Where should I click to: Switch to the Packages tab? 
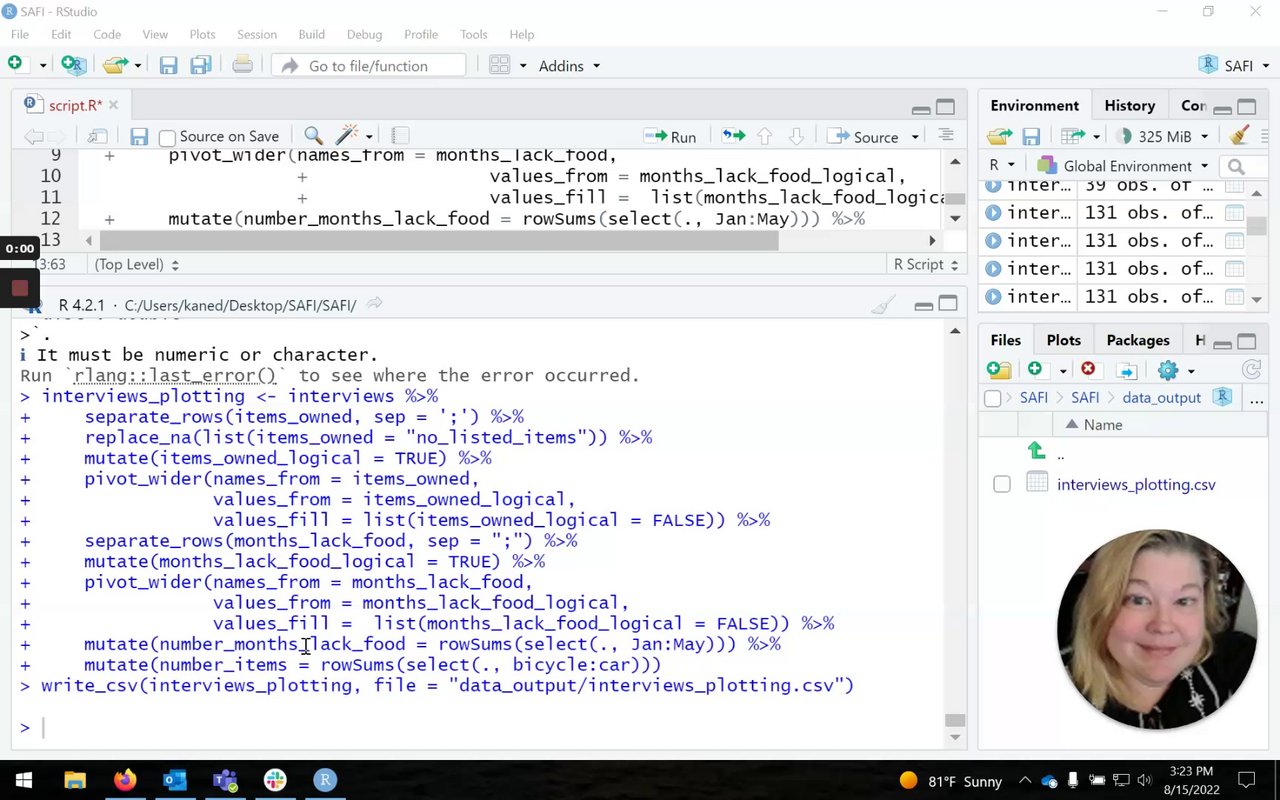[x=1138, y=341]
